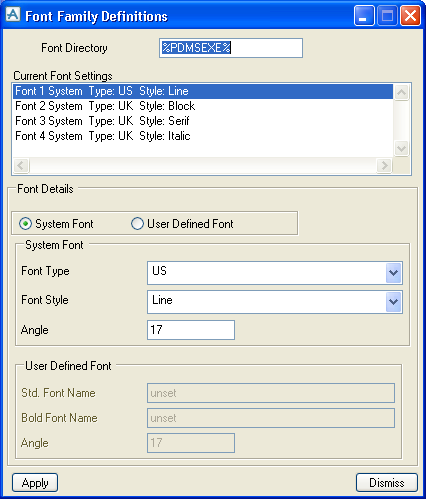Select the System Font radio button
This screenshot has width=426, height=499.
click(x=26, y=224)
